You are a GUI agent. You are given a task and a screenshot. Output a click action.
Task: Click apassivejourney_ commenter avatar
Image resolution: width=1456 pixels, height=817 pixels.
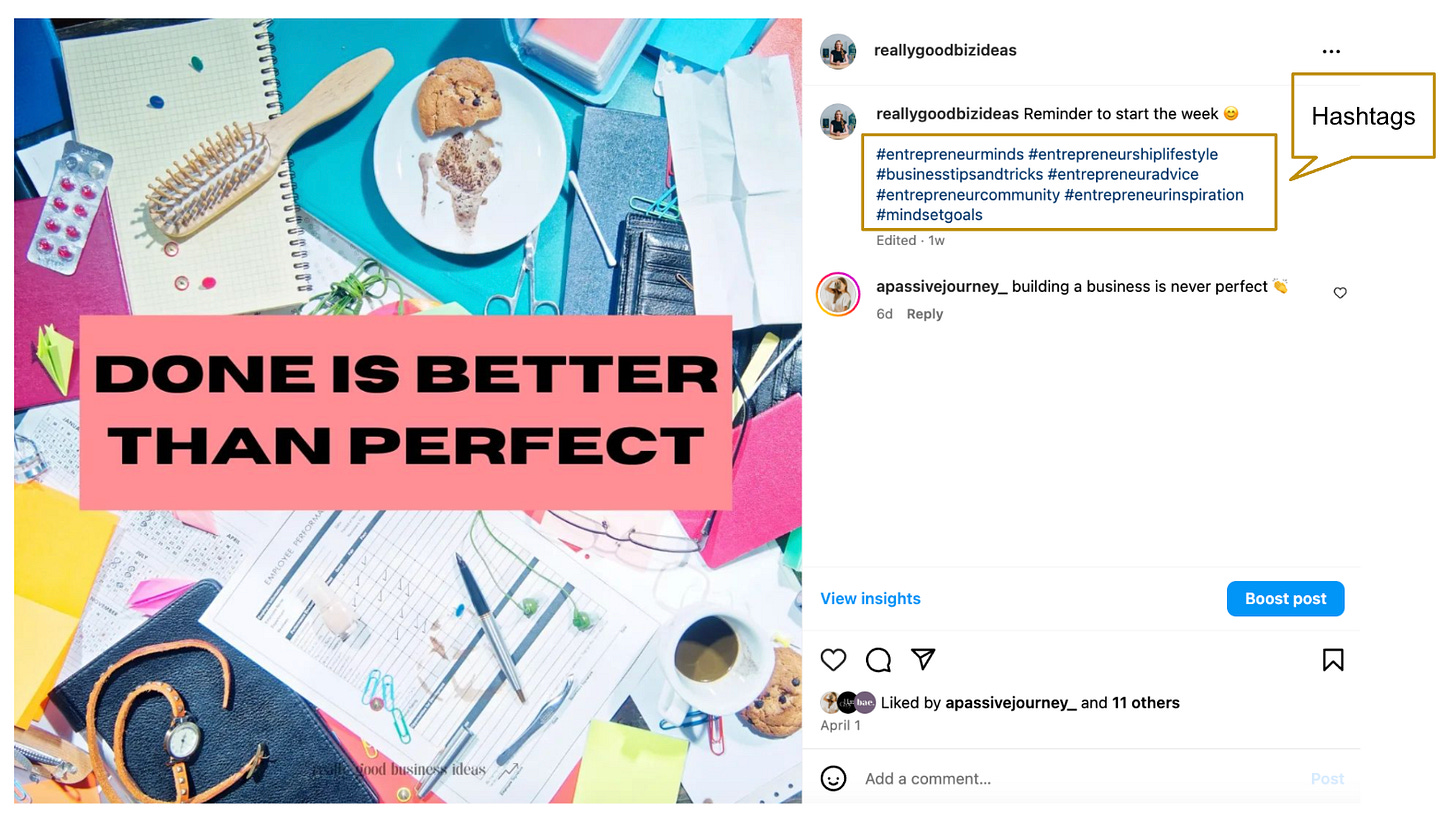coord(838,294)
